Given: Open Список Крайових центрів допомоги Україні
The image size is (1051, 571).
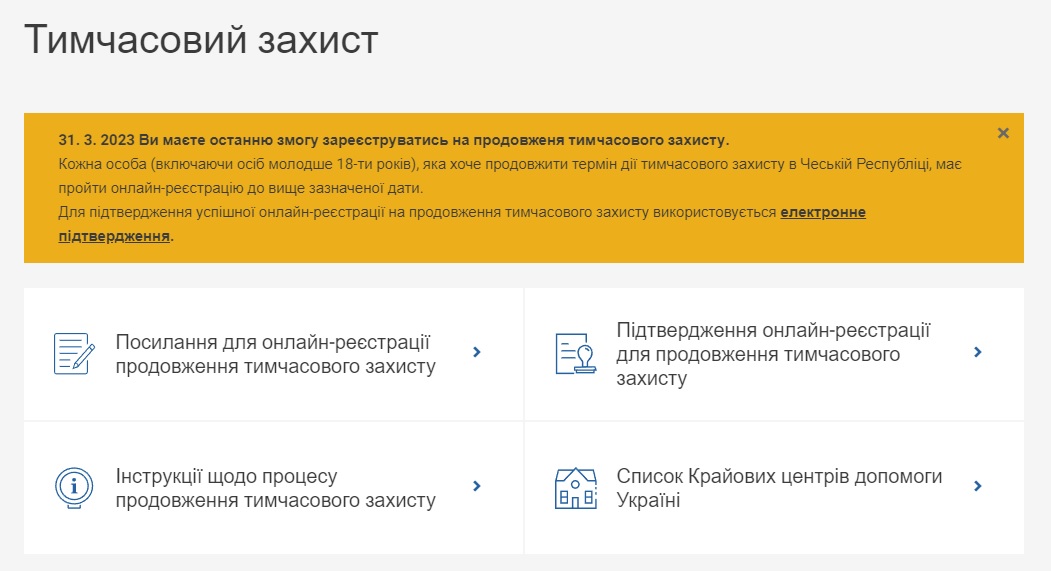Looking at the screenshot, I should tap(779, 488).
